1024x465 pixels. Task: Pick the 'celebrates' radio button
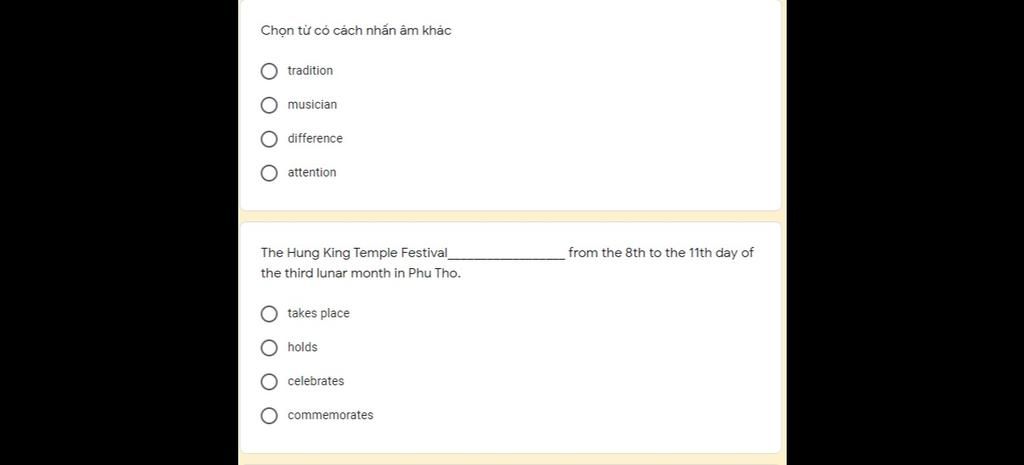[x=269, y=382]
